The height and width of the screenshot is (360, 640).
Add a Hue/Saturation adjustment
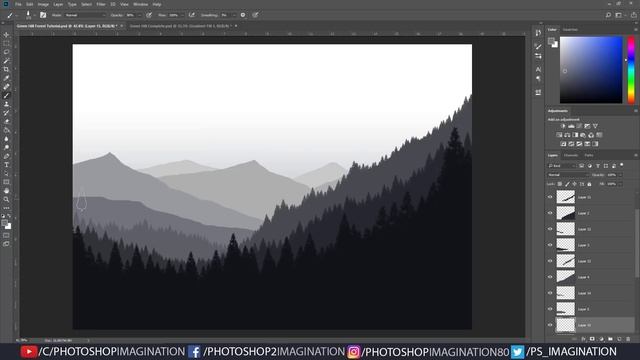click(559, 135)
